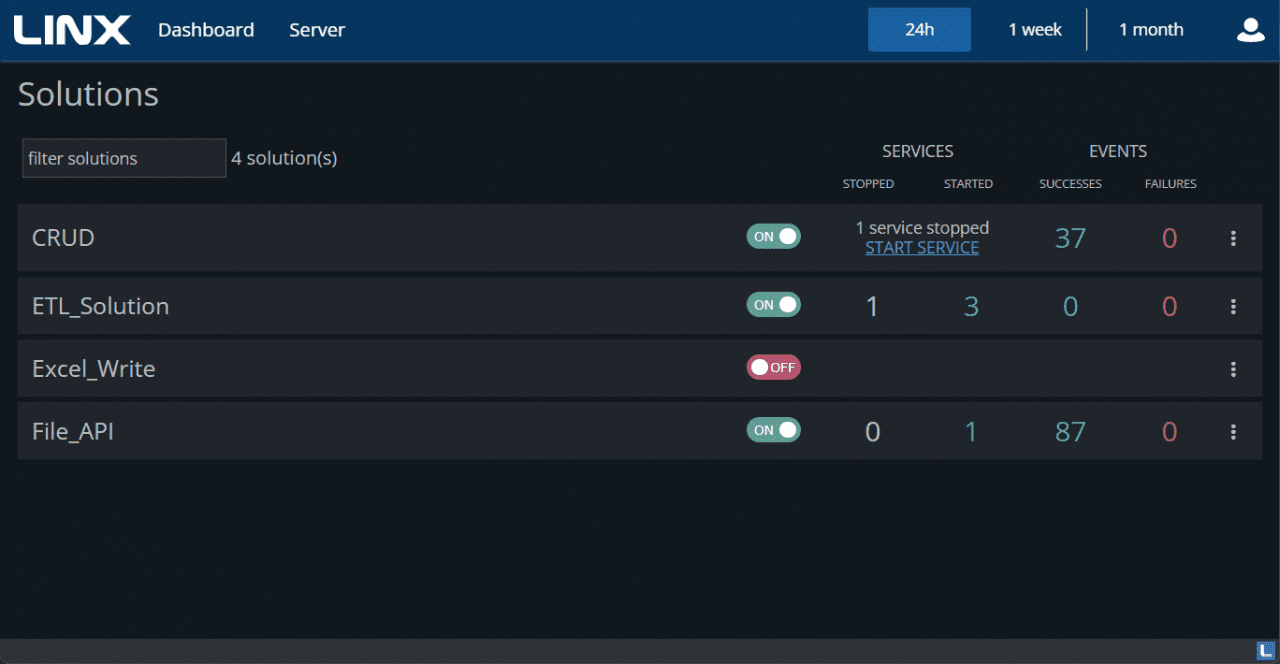The height and width of the screenshot is (664, 1280).
Task: Switch to the 1 week view
Action: tap(1035, 29)
